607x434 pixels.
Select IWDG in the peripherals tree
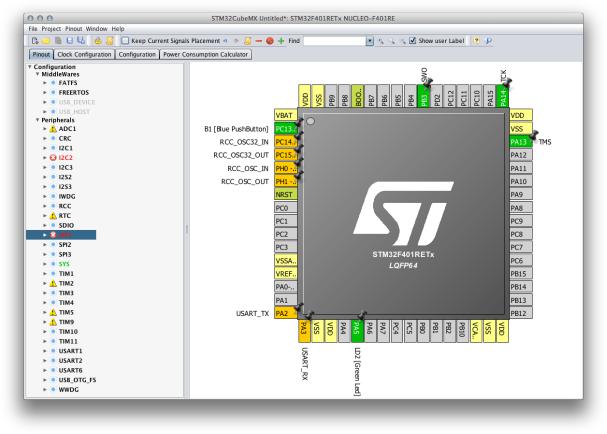tap(67, 196)
